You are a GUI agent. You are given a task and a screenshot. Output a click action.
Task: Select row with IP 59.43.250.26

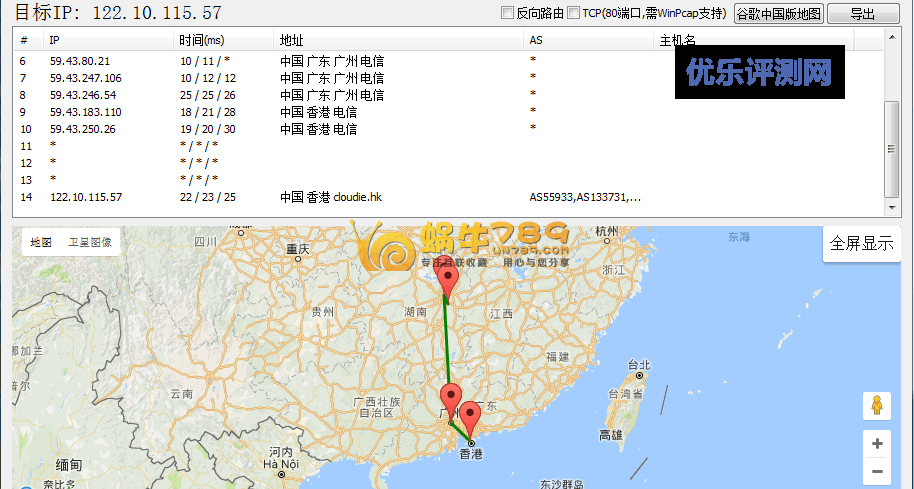pyautogui.click(x=448, y=129)
